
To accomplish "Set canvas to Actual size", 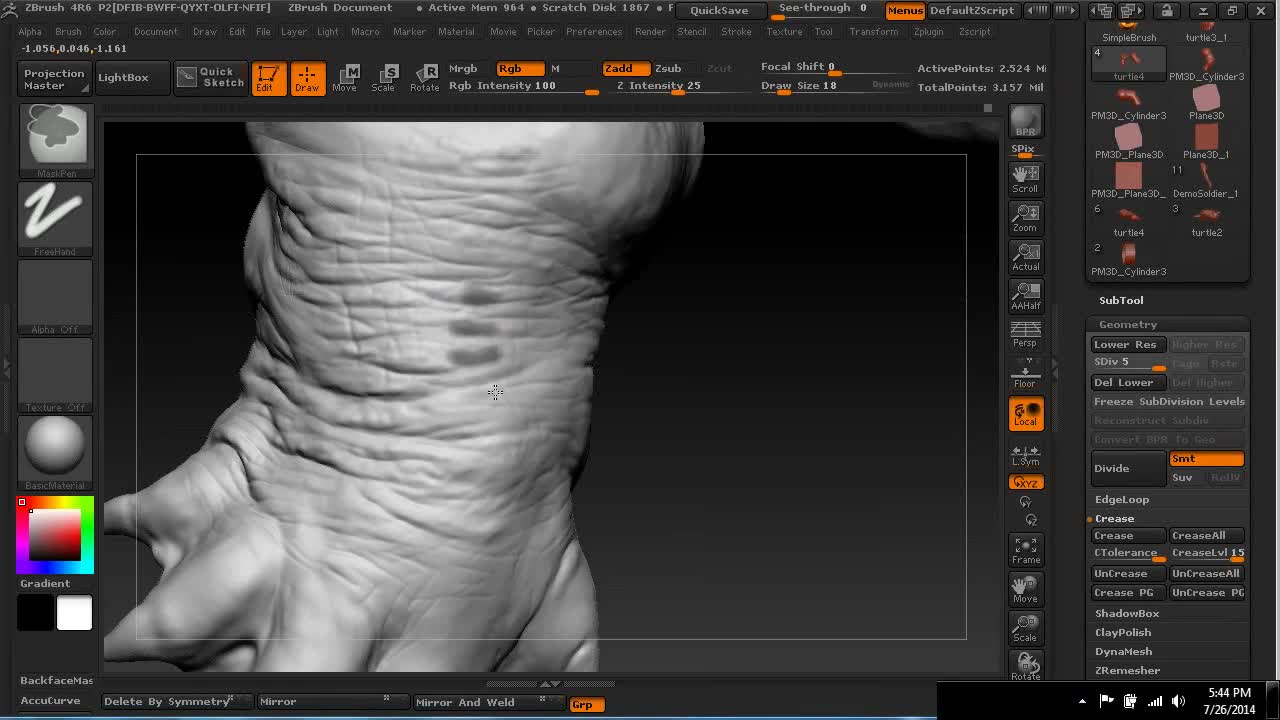I will tap(1025, 257).
